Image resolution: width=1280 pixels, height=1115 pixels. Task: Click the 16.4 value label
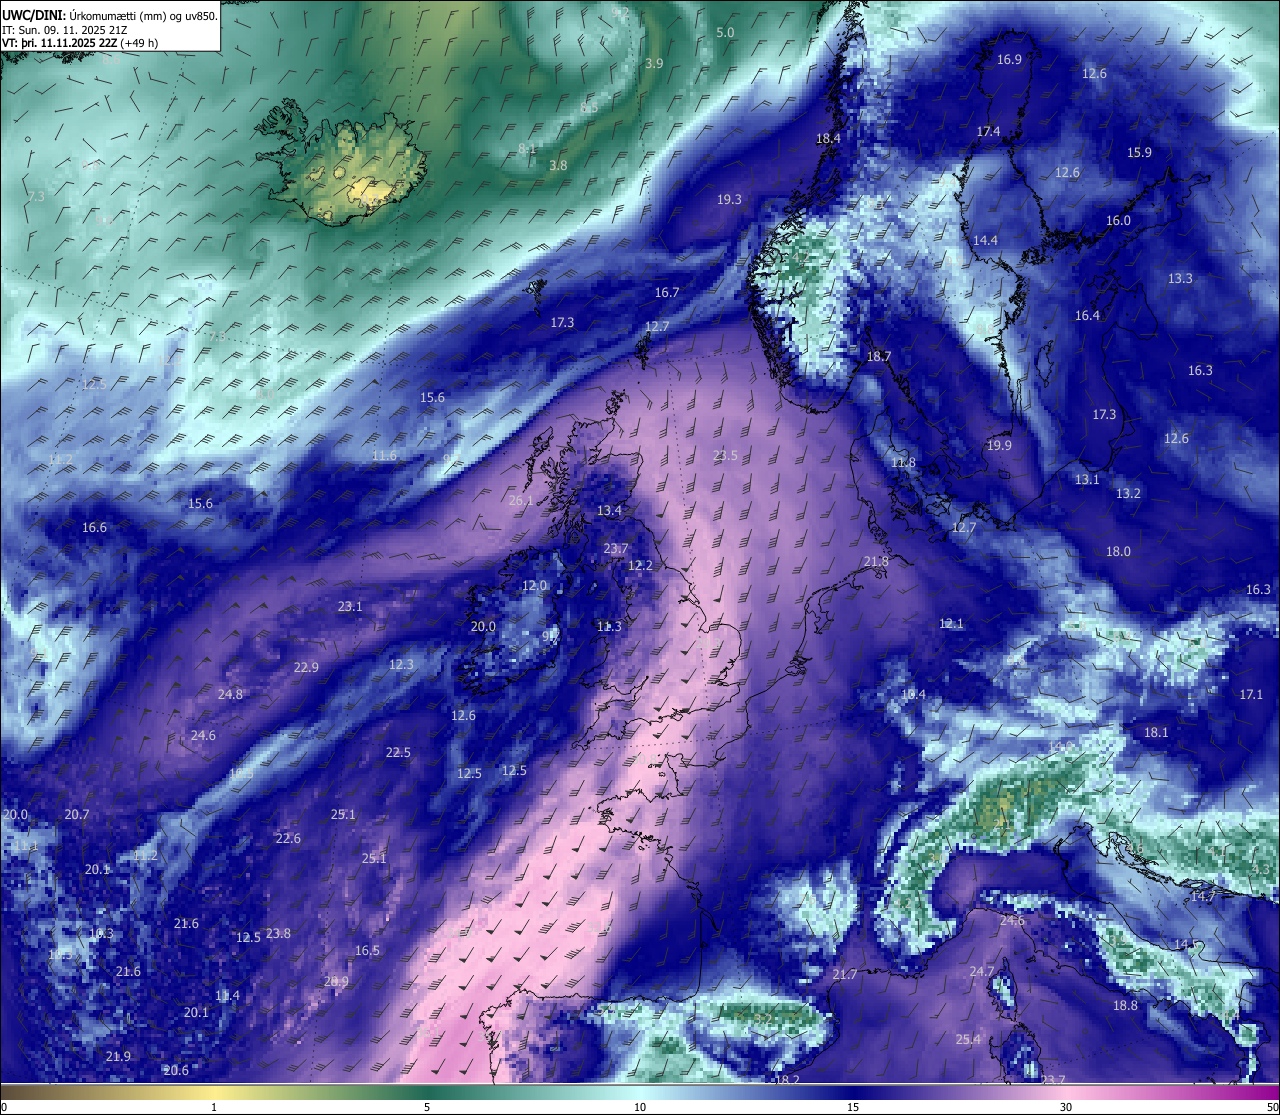(1087, 315)
